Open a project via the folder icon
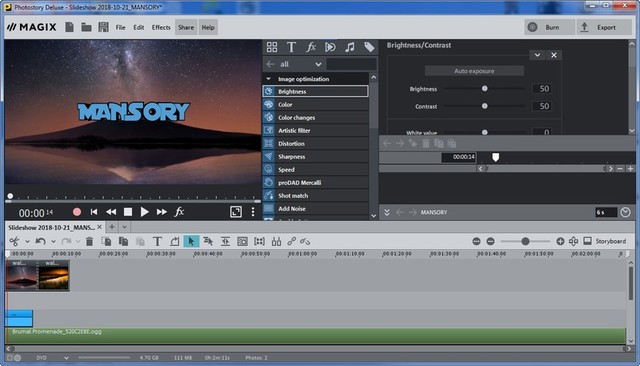Image resolution: width=640 pixels, height=366 pixels. tap(86, 27)
